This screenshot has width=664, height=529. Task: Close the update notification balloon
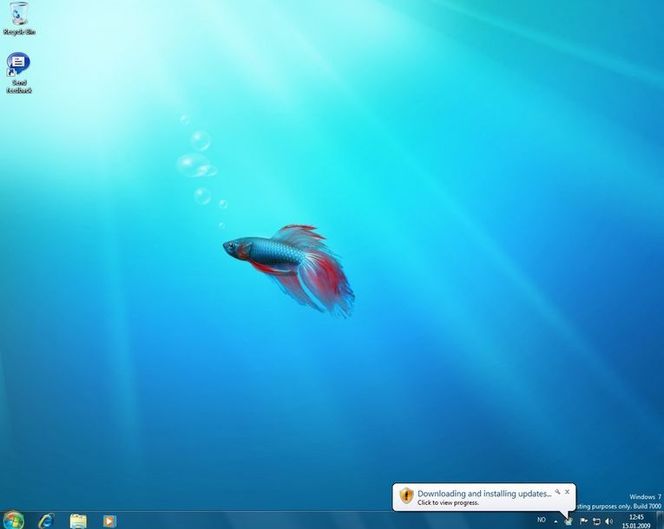click(x=567, y=492)
